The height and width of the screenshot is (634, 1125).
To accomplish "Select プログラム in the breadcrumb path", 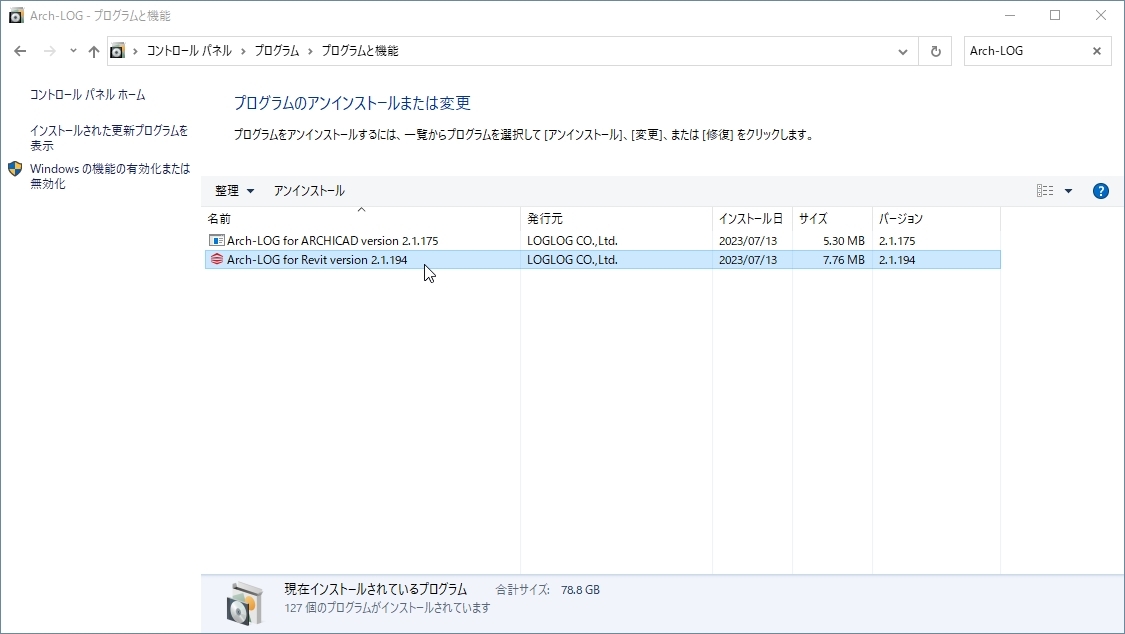I will tap(277, 51).
